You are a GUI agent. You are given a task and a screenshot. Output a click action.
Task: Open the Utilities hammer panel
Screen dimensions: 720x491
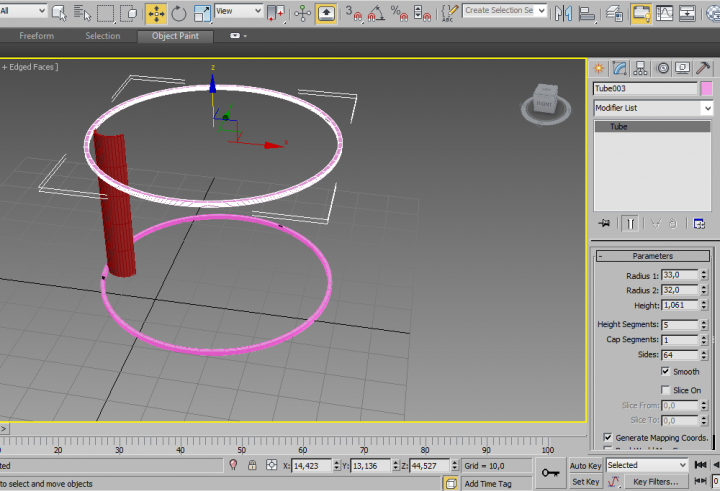(704, 68)
